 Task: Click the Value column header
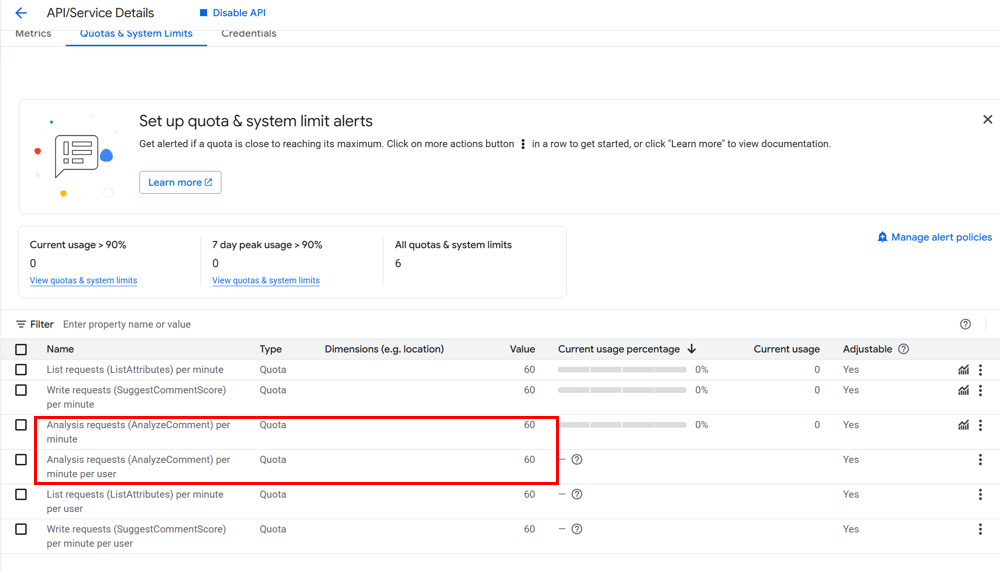(x=522, y=349)
